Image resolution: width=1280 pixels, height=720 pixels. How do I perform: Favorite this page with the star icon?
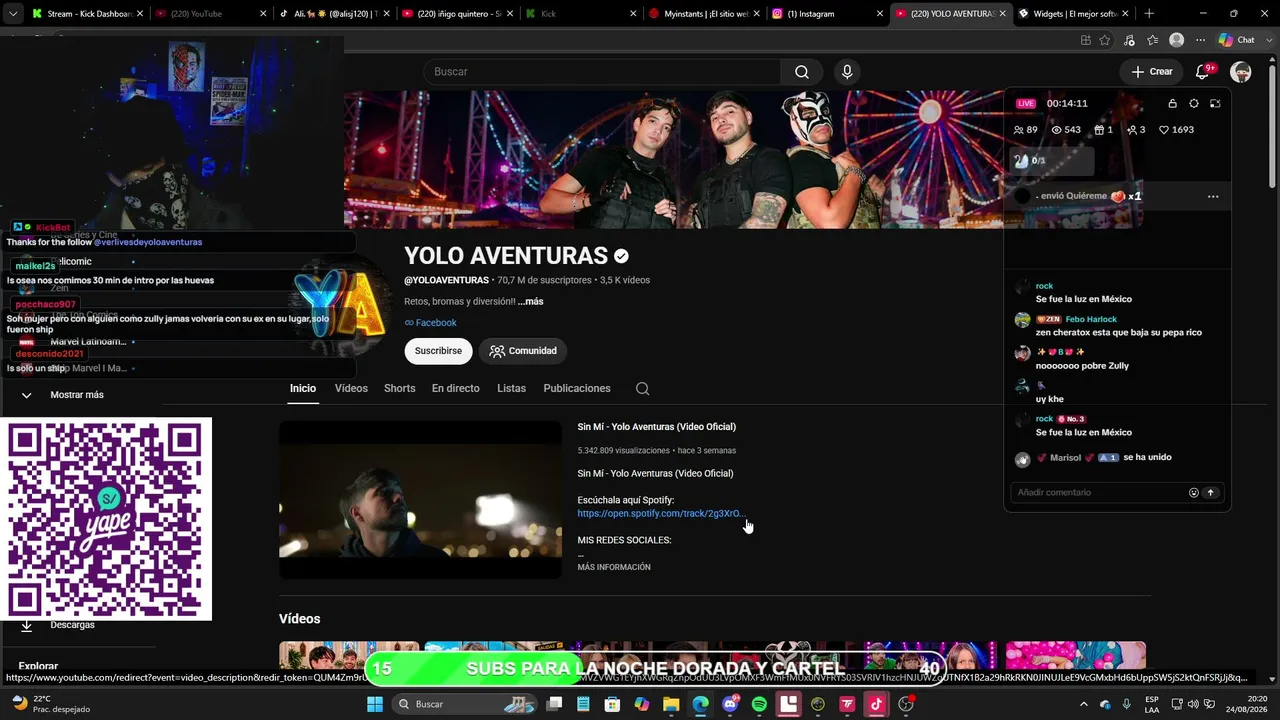pyautogui.click(x=1105, y=40)
